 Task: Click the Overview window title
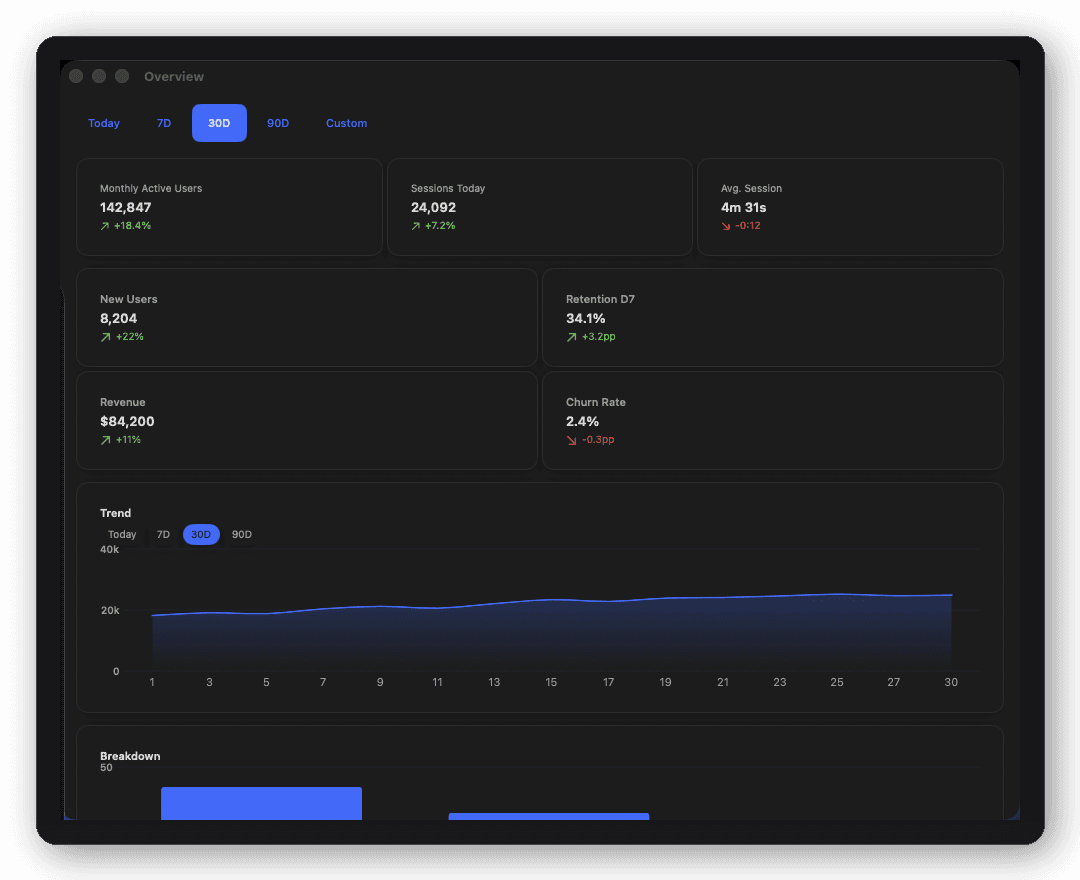174,76
